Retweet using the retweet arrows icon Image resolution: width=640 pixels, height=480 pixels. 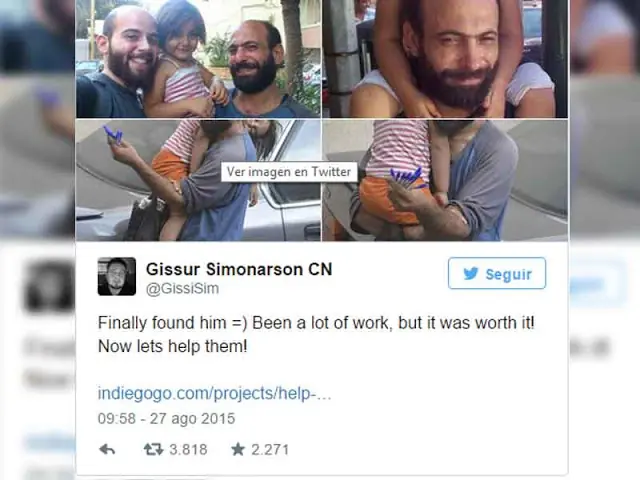point(153,449)
